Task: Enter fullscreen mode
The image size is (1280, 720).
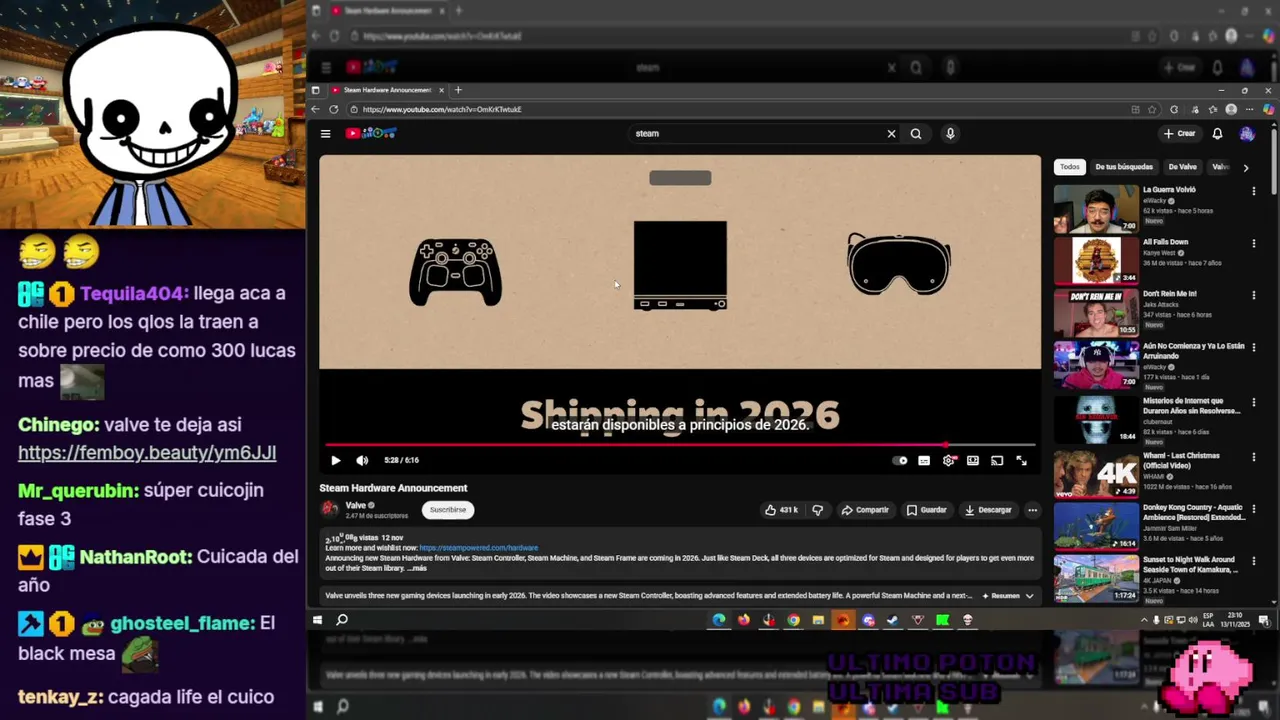Action: tap(1021, 460)
